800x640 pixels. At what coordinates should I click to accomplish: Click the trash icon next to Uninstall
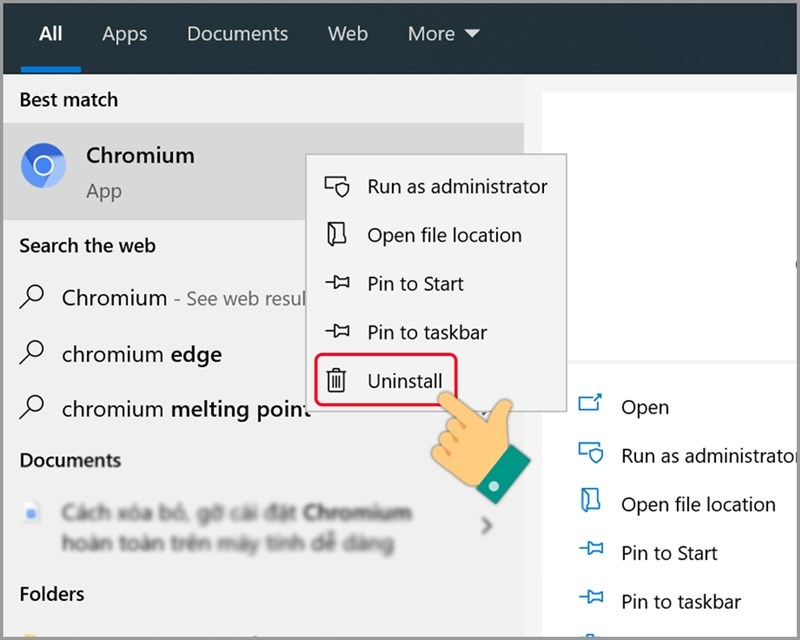pyautogui.click(x=335, y=380)
